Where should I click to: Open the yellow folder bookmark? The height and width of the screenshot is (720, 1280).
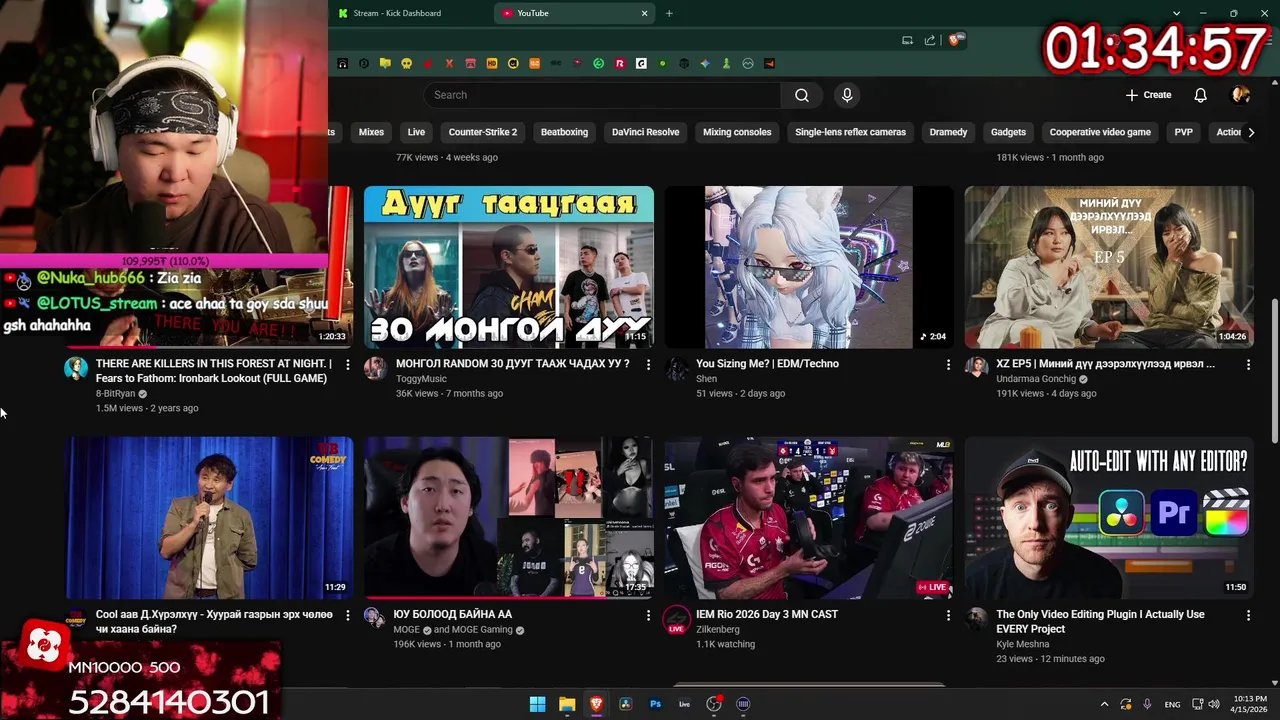[385, 63]
